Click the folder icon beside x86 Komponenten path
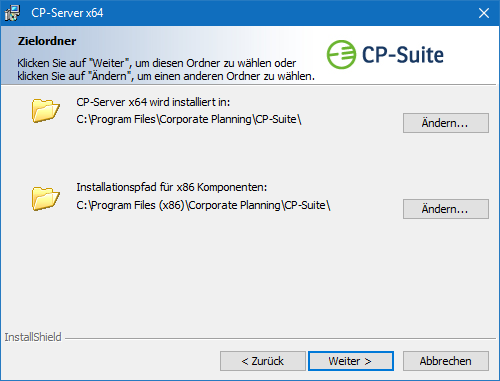The height and width of the screenshot is (381, 500). point(46,198)
